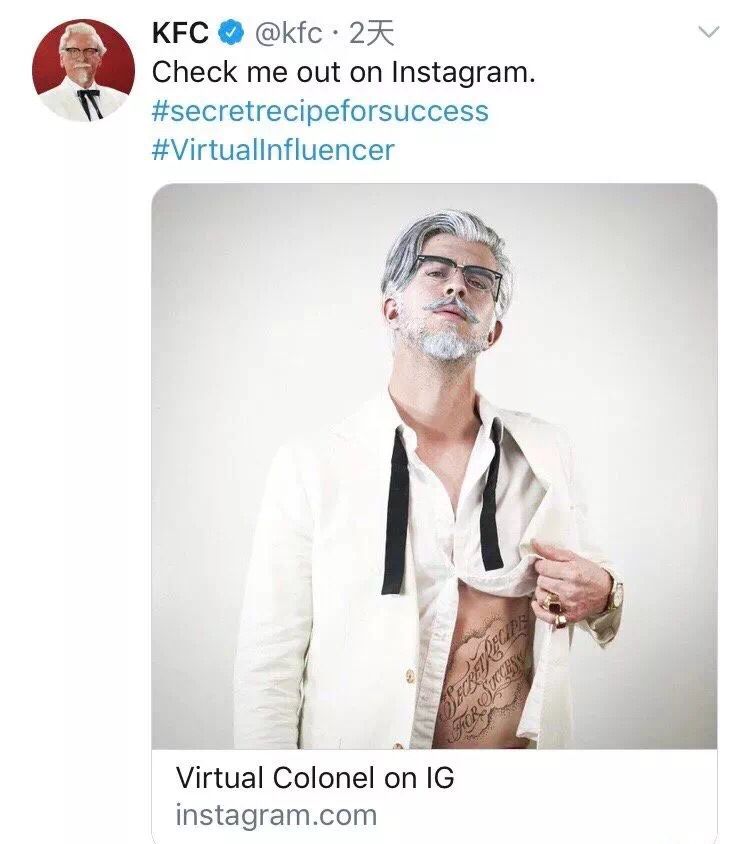
Task: Click the Colonel's gray hair in photo
Action: point(440,235)
